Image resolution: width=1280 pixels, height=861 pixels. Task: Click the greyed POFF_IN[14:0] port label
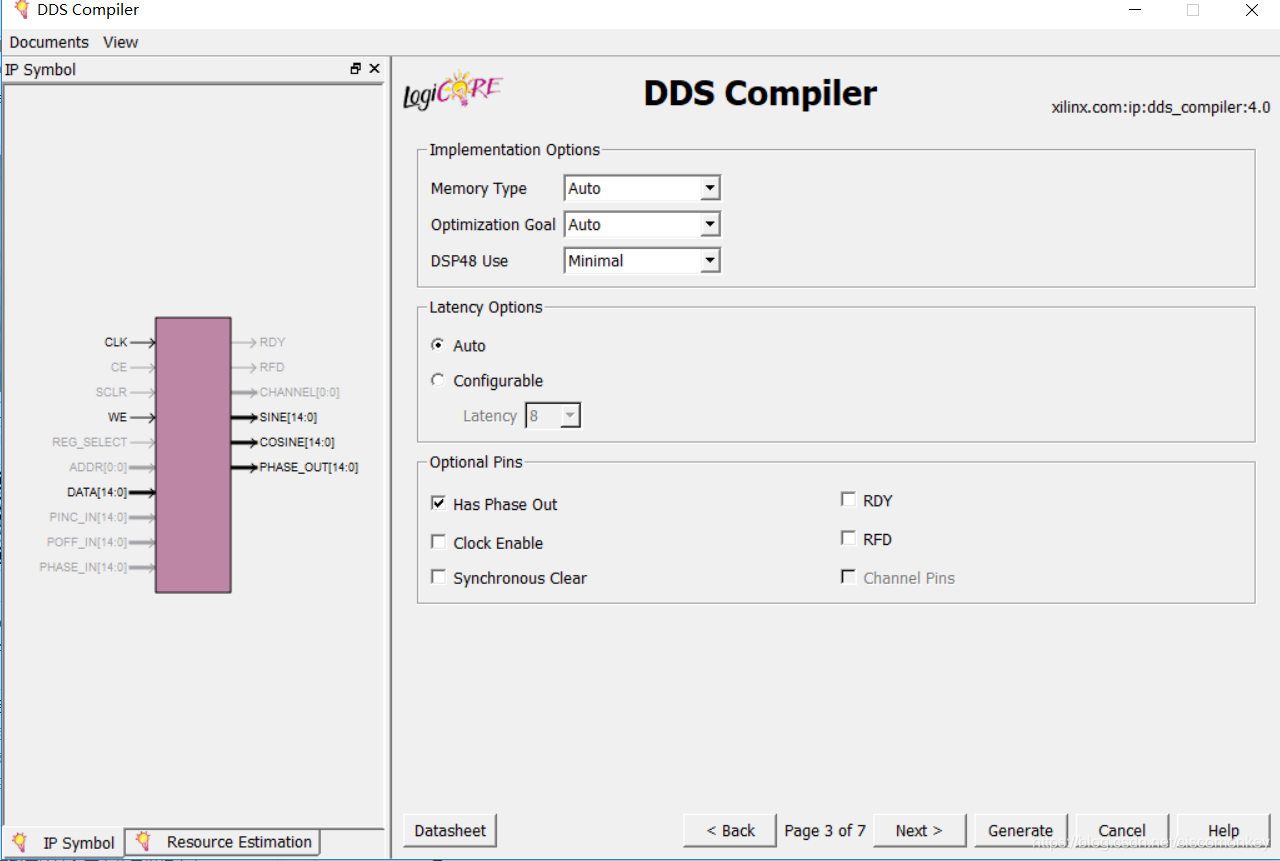click(87, 542)
